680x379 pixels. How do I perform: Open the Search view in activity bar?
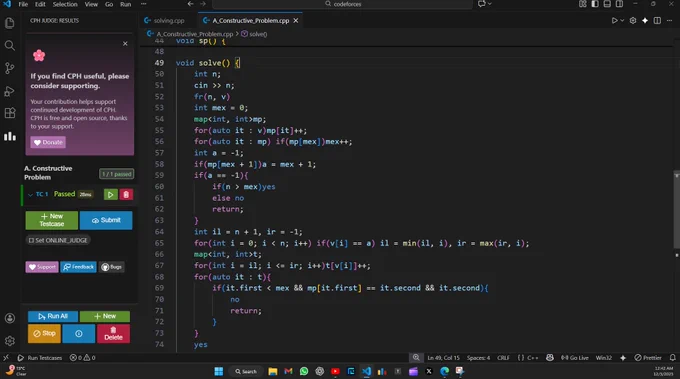tap(10, 46)
